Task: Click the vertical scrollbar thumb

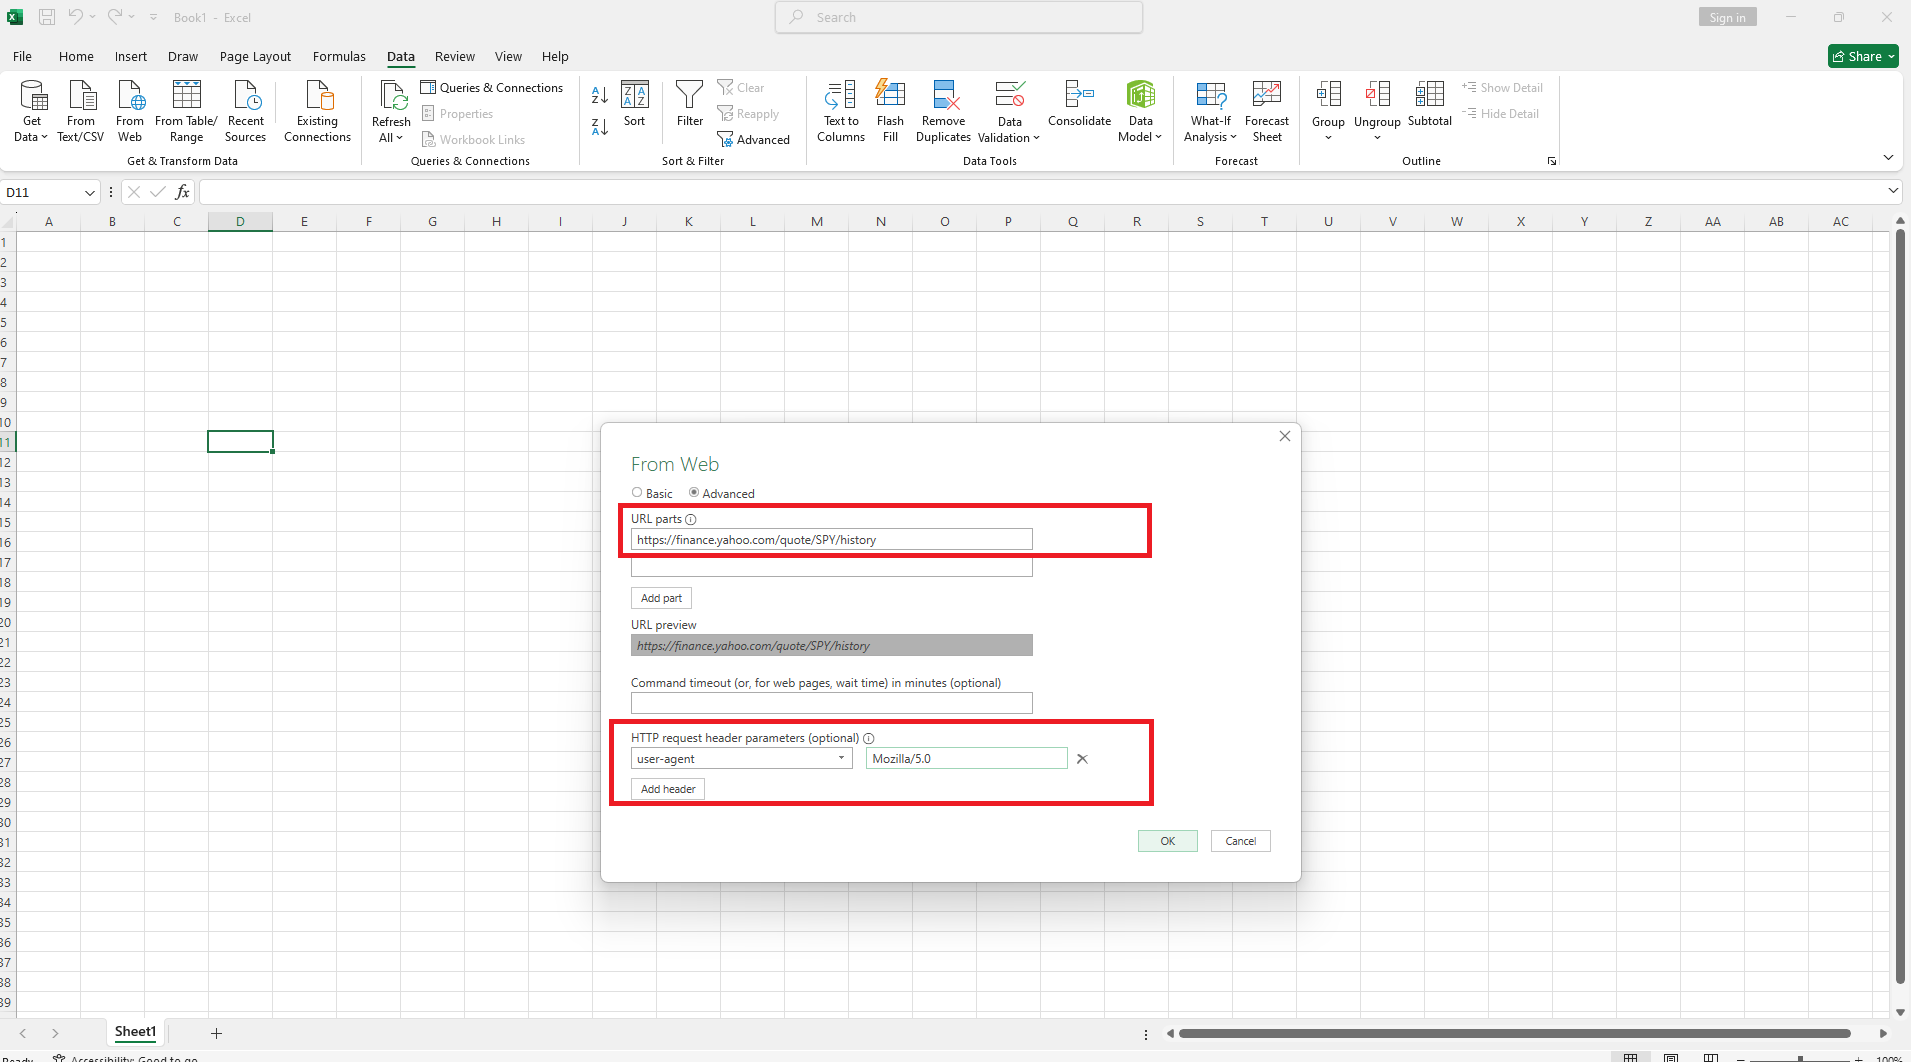Action: pyautogui.click(x=1899, y=606)
